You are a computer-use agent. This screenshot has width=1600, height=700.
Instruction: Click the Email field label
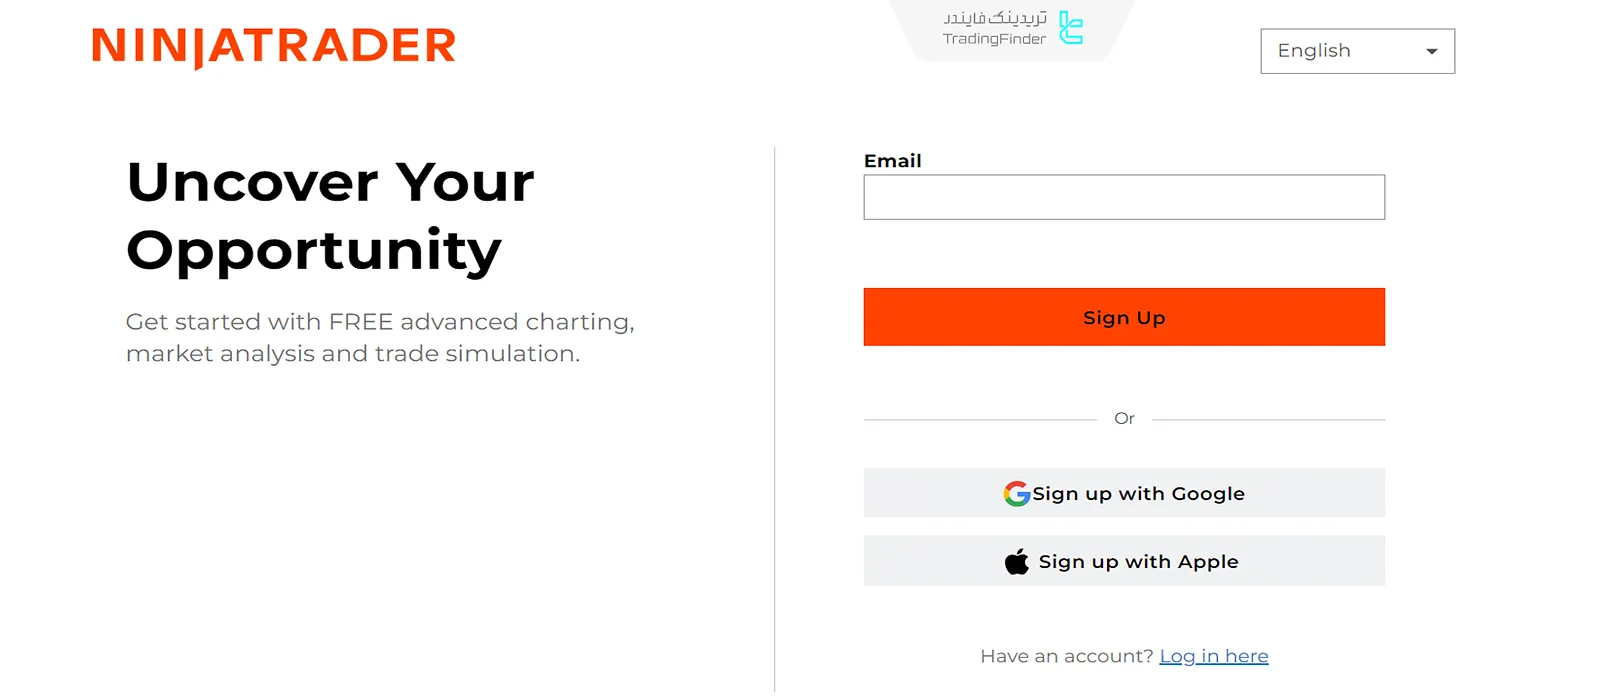[892, 161]
